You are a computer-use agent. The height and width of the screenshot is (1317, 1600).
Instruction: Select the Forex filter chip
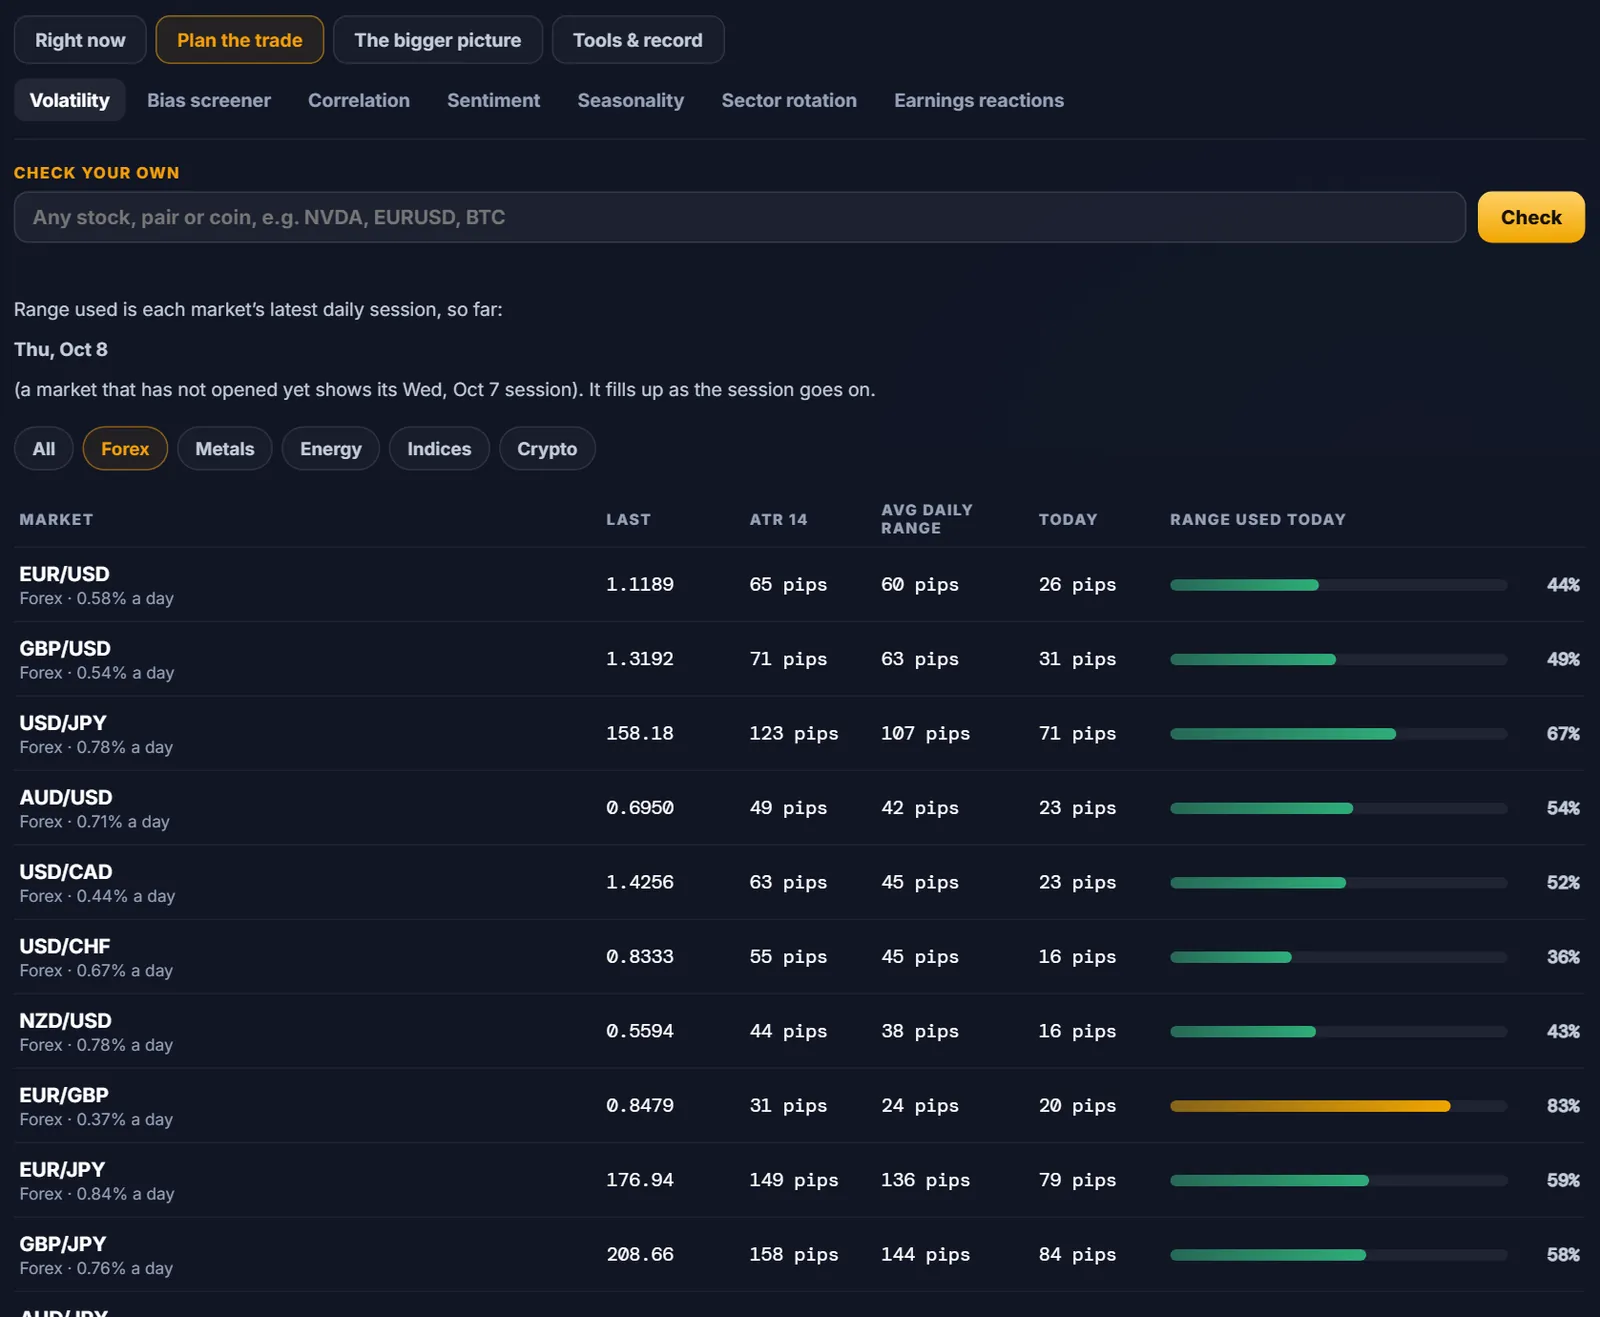click(125, 449)
